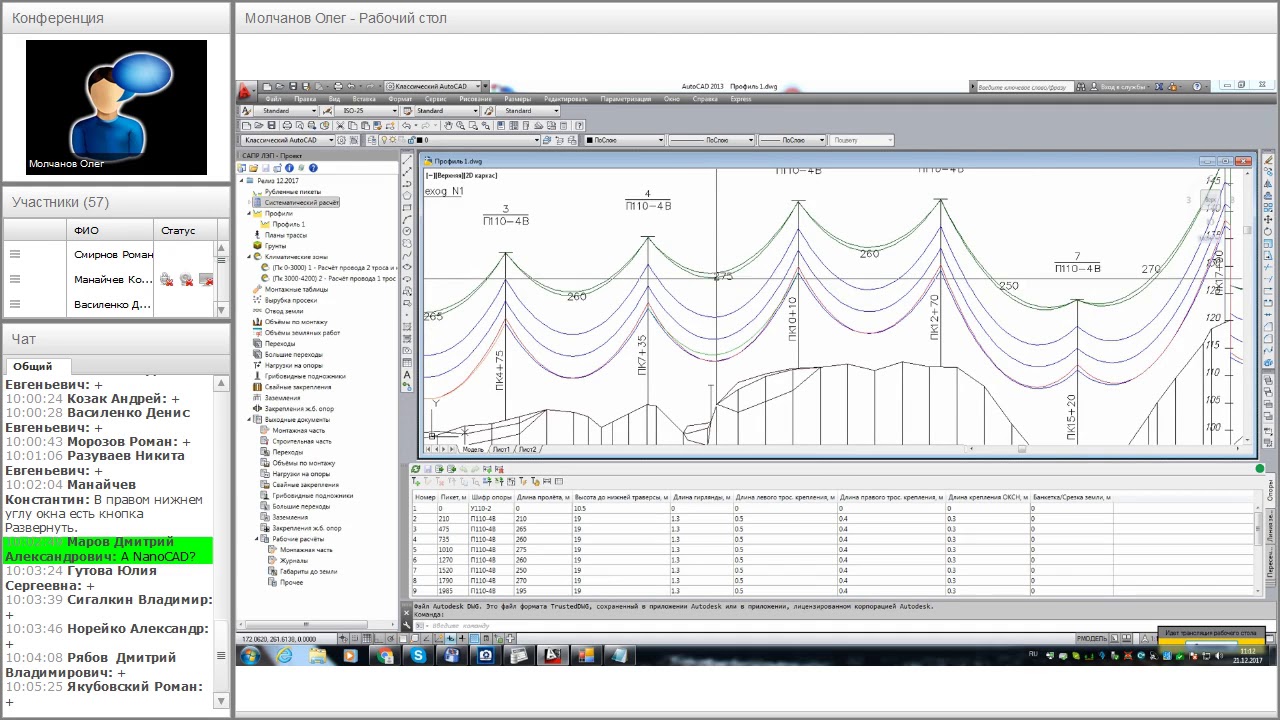Open the ПоСлою color dropdown
The image size is (1280, 720).
point(623,140)
